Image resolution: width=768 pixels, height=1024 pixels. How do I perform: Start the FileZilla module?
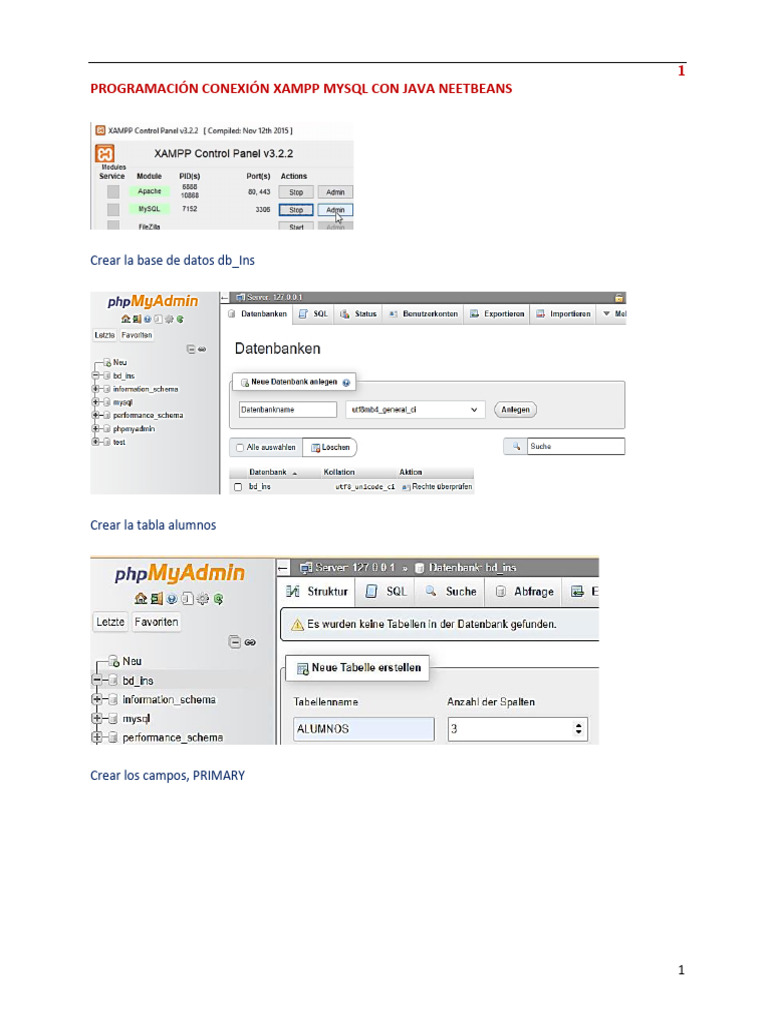click(296, 226)
